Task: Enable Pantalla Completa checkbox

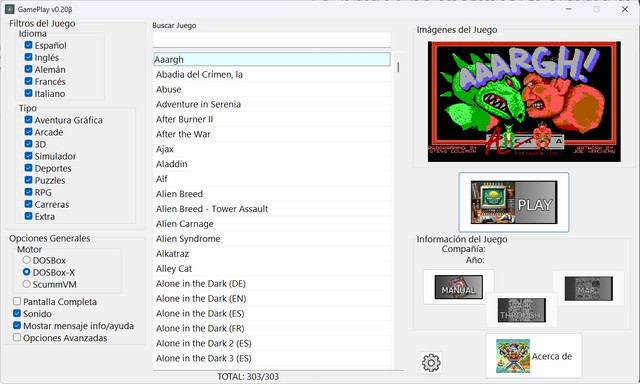Action: tap(17, 301)
